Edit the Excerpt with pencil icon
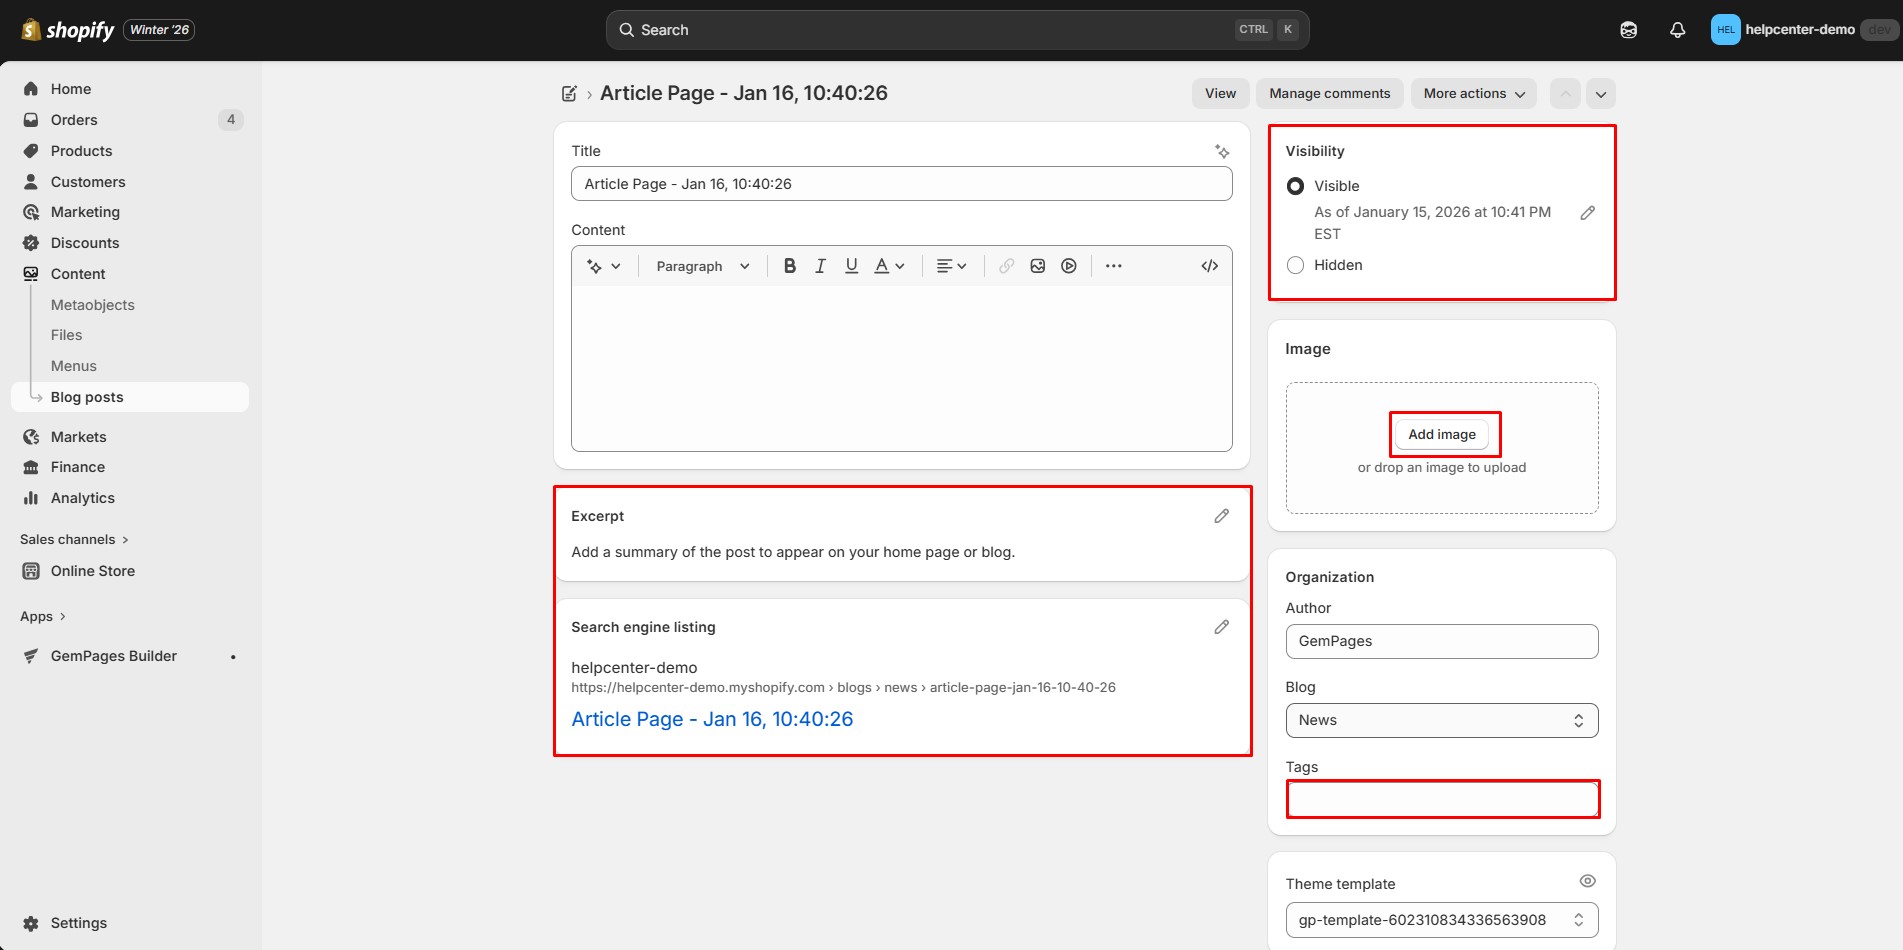Image resolution: width=1903 pixels, height=950 pixels. point(1221,516)
